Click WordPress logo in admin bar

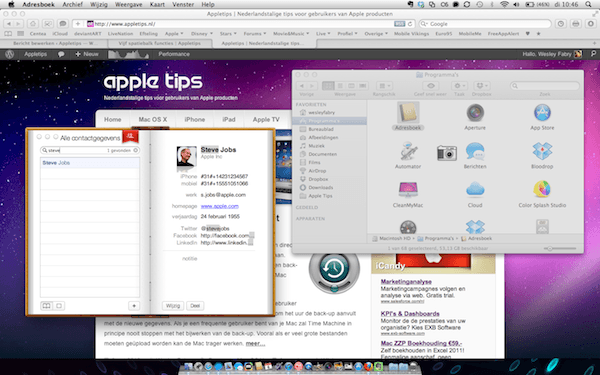[x=10, y=54]
